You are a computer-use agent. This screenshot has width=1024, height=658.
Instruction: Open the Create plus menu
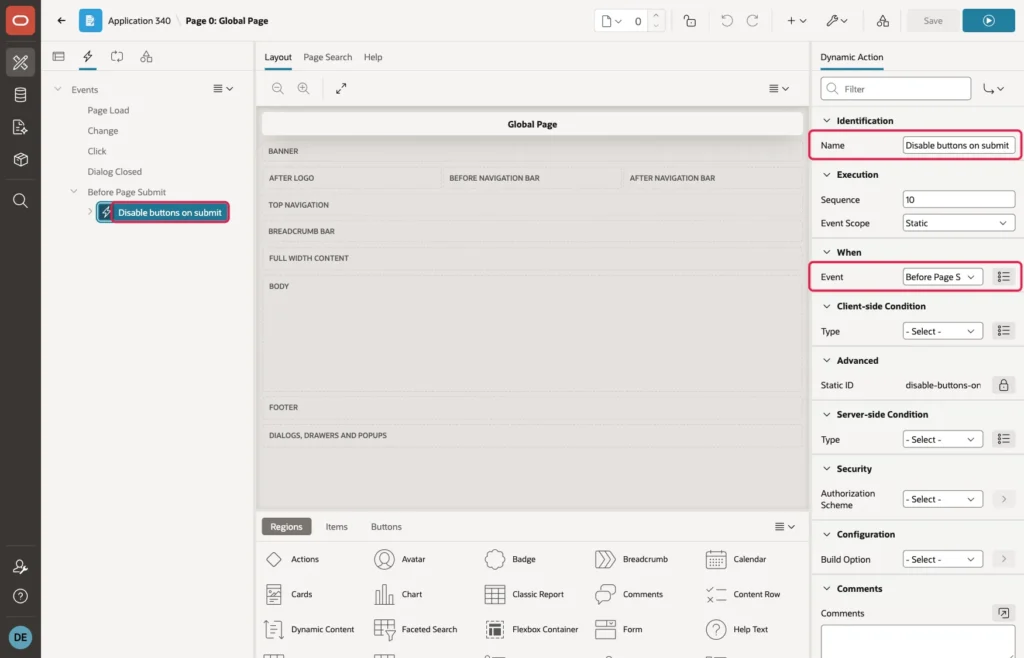(796, 21)
